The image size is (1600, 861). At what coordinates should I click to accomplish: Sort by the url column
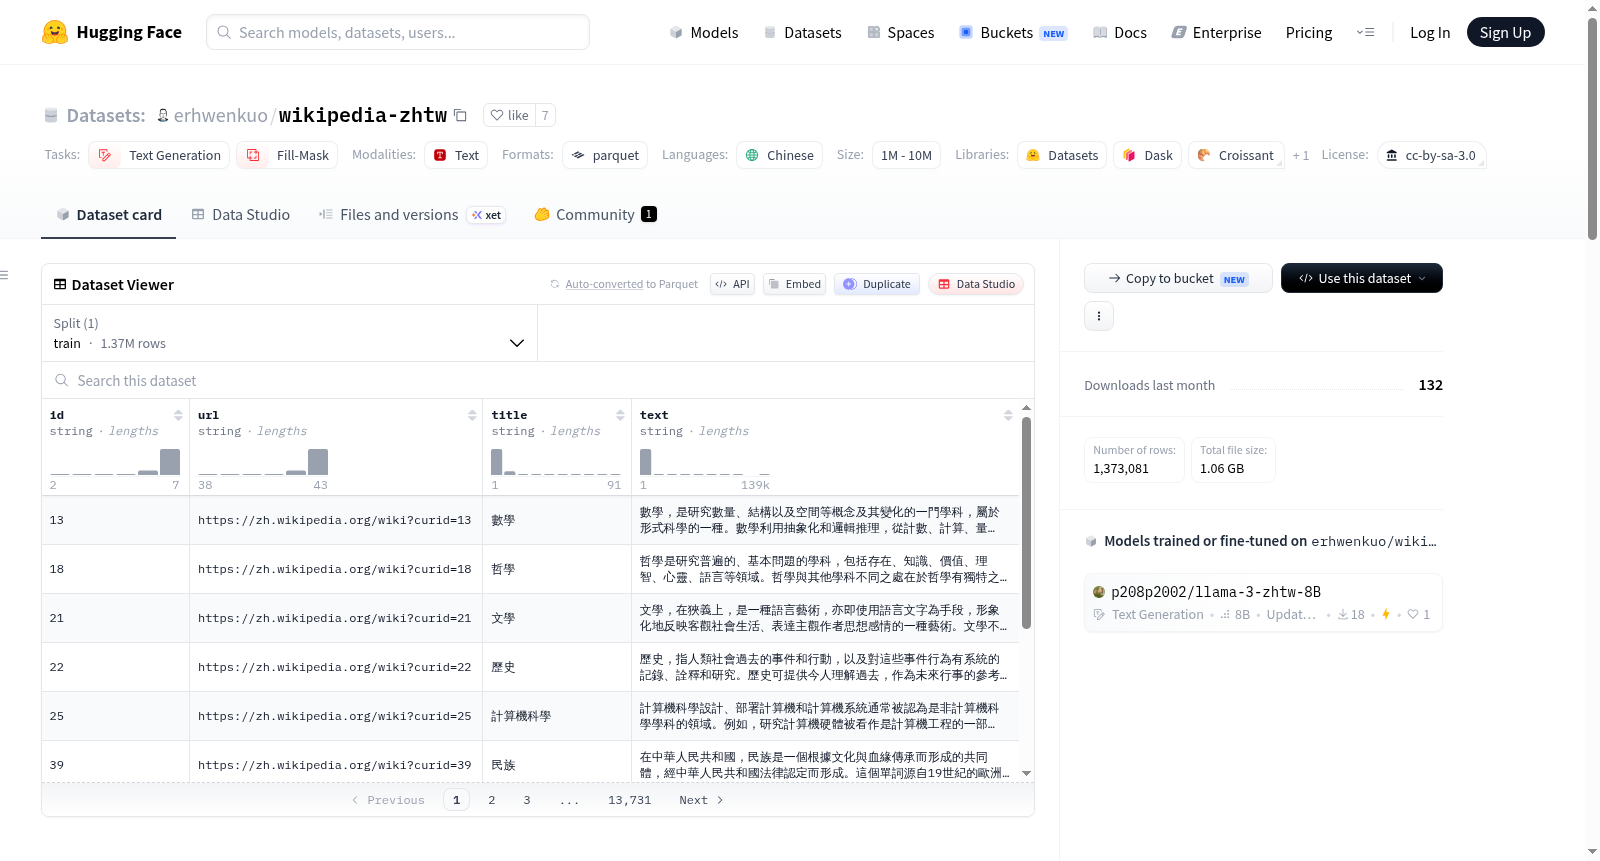click(x=472, y=415)
